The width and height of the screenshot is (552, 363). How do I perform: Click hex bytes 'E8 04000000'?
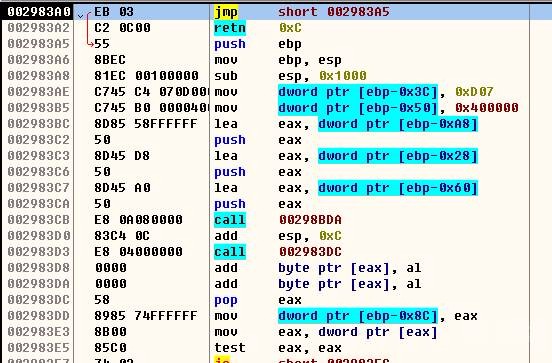click(x=138, y=252)
